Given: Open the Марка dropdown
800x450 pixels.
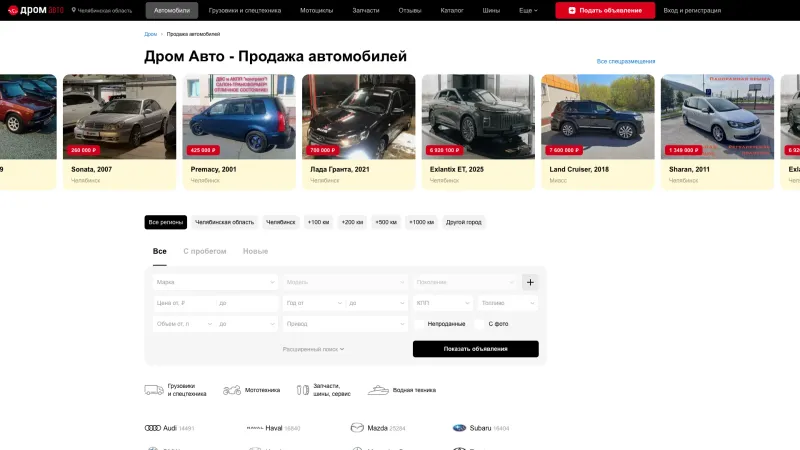Looking at the screenshot, I should pos(215,282).
